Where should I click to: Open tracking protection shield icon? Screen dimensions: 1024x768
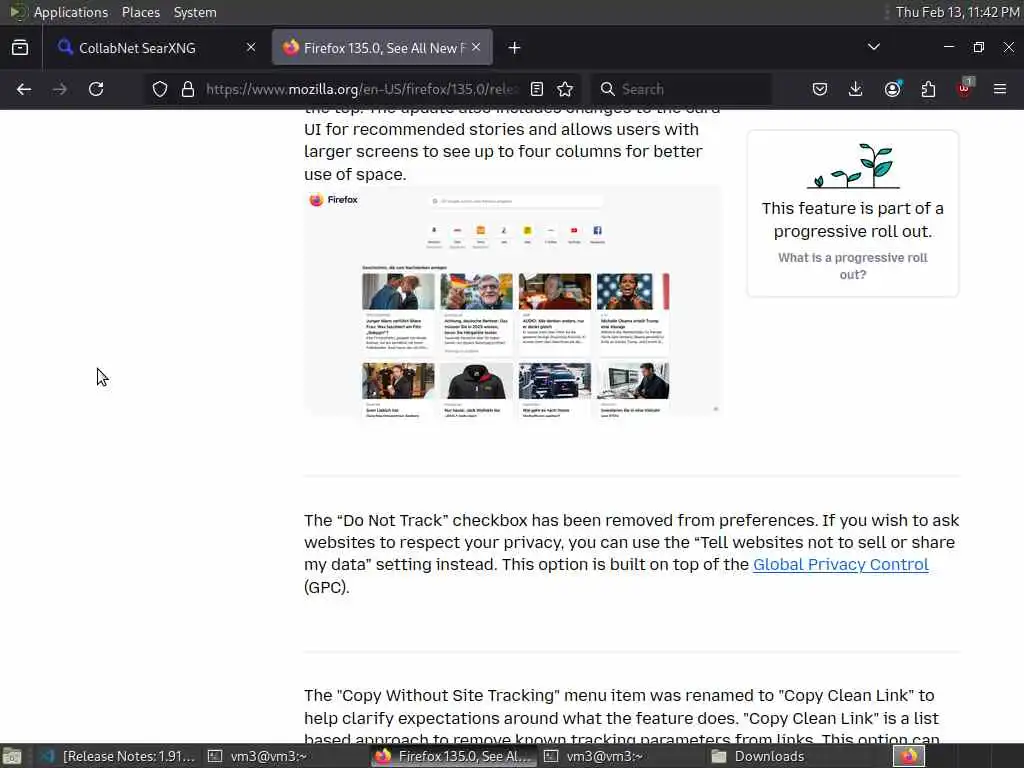click(160, 89)
